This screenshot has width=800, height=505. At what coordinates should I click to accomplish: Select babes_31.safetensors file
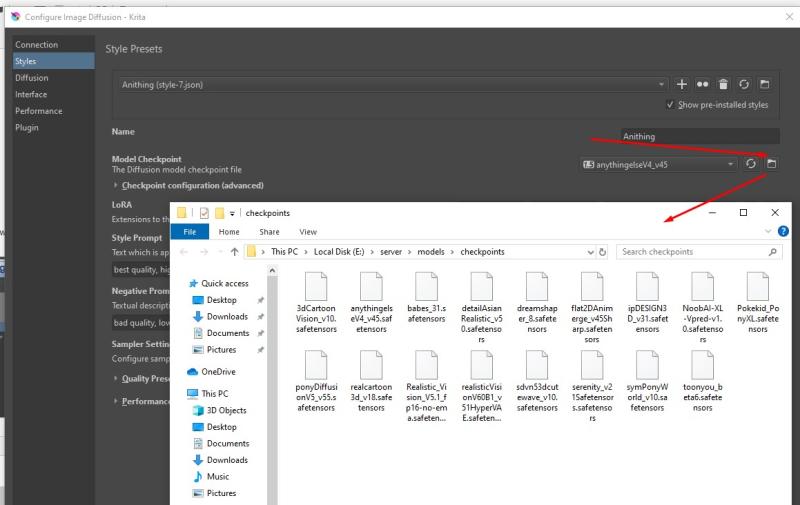tap(427, 298)
